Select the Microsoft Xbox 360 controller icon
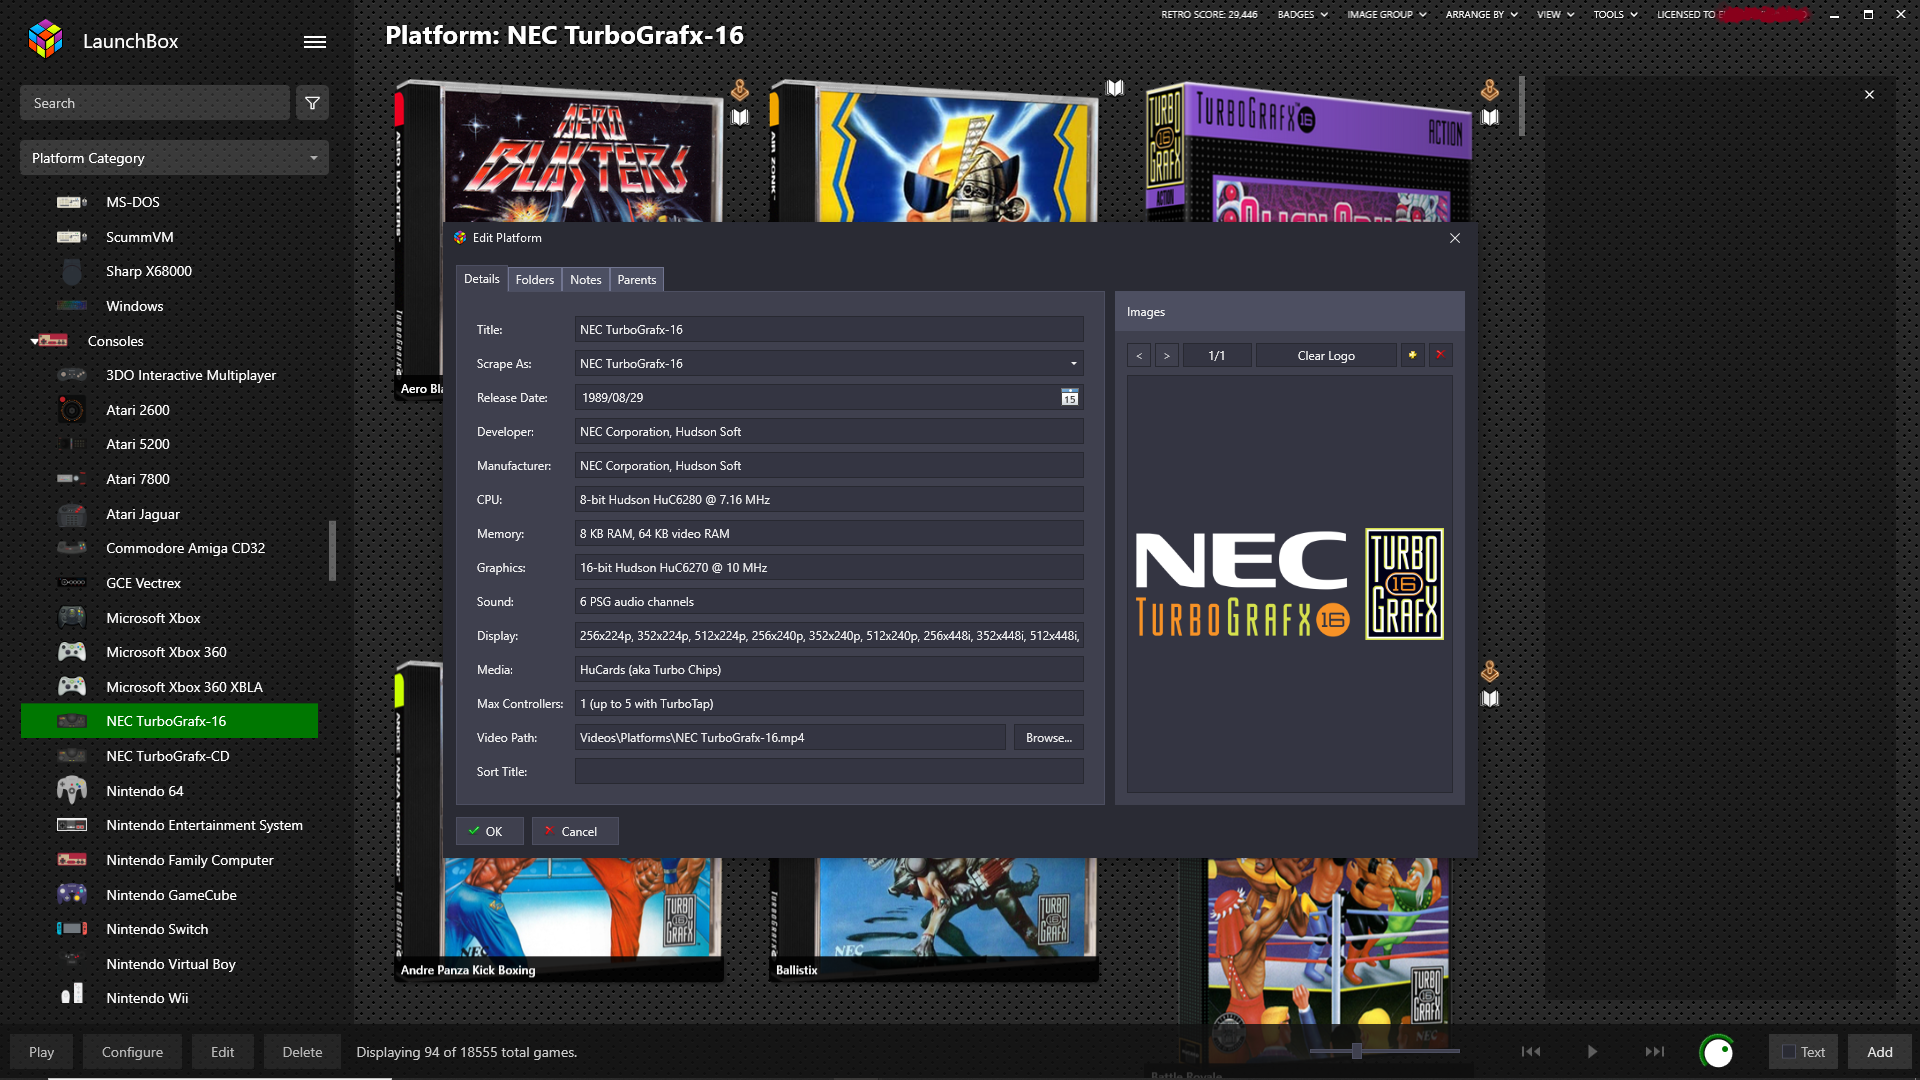The image size is (1920, 1080). pos(71,652)
